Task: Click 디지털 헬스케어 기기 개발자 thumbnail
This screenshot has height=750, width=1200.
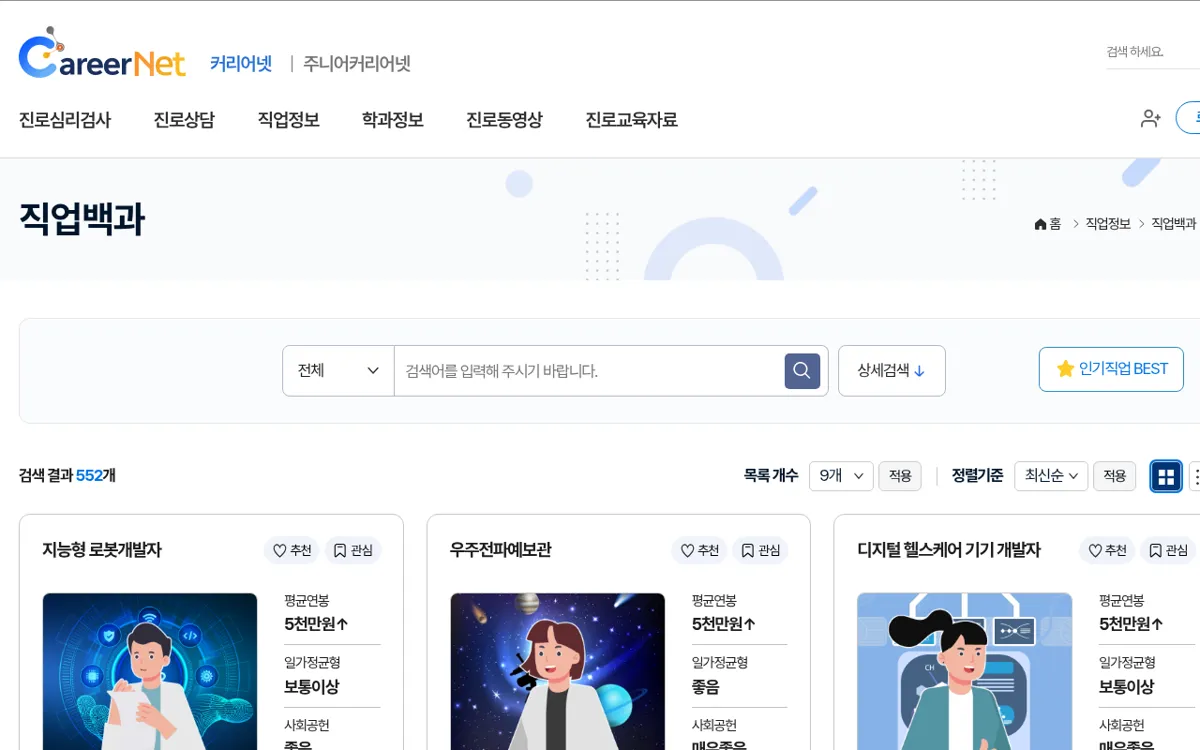Action: [x=964, y=671]
